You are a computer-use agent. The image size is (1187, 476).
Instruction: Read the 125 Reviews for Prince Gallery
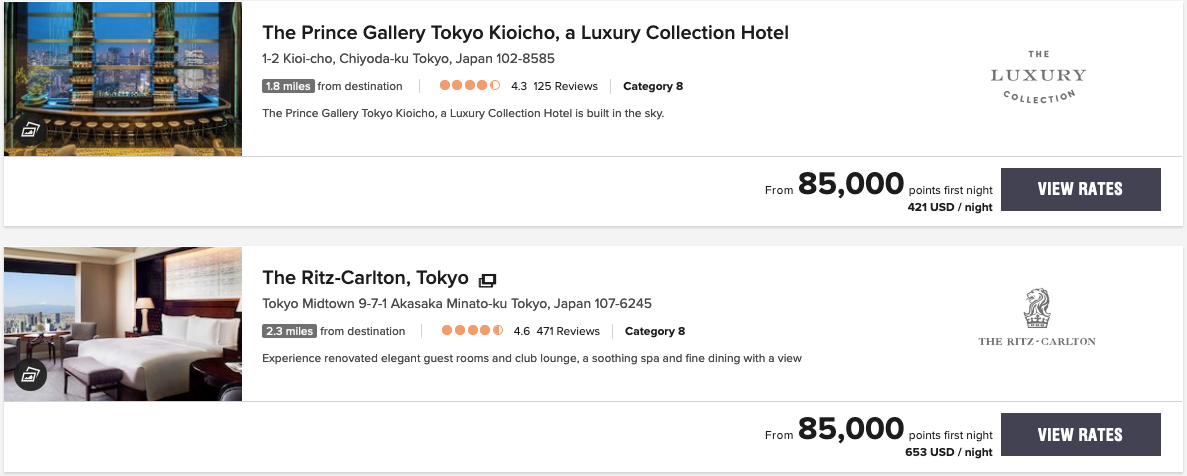coord(565,86)
